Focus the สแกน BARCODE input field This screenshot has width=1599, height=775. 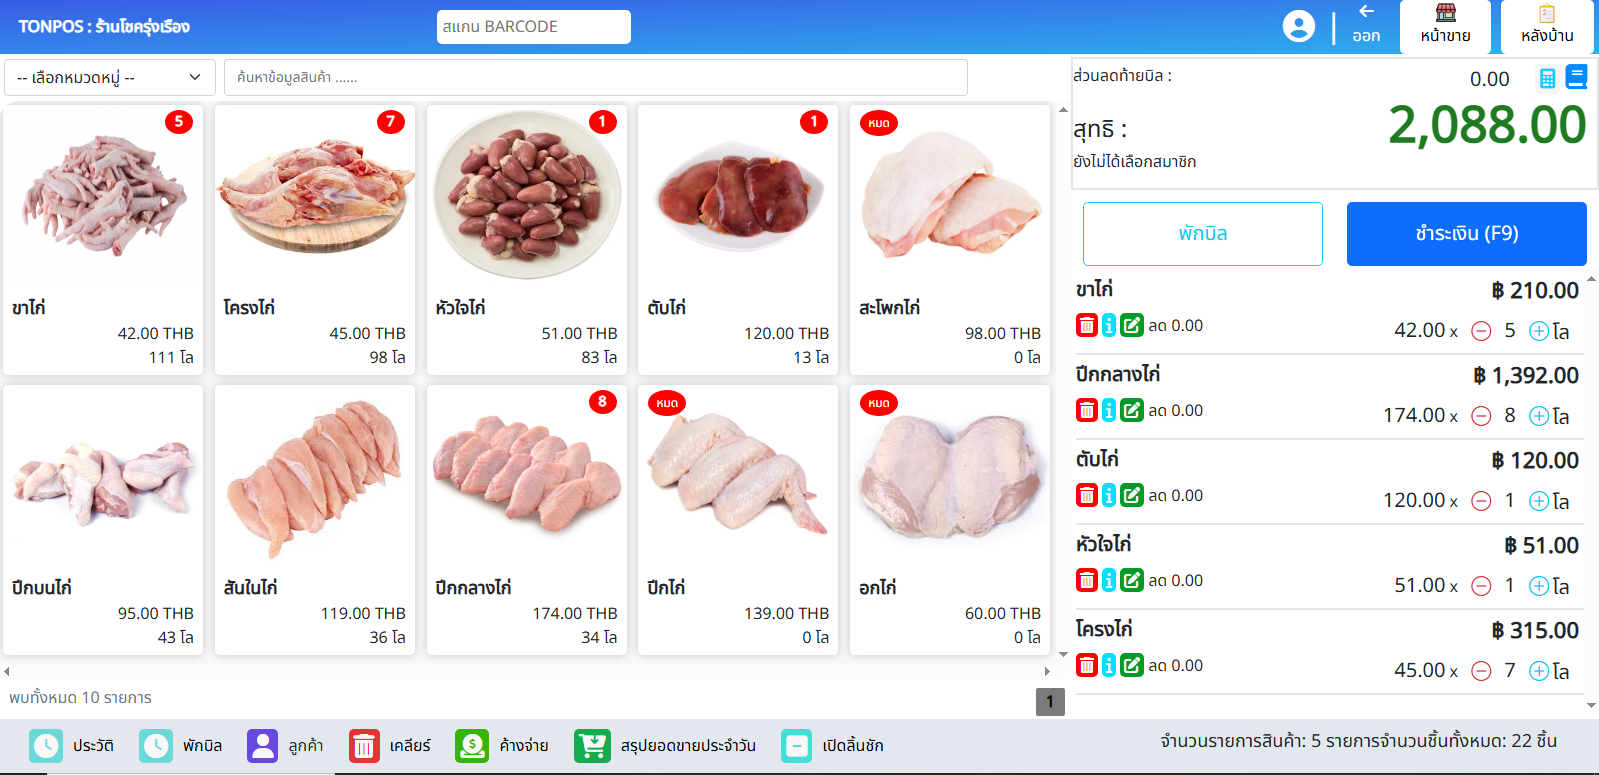tap(534, 27)
